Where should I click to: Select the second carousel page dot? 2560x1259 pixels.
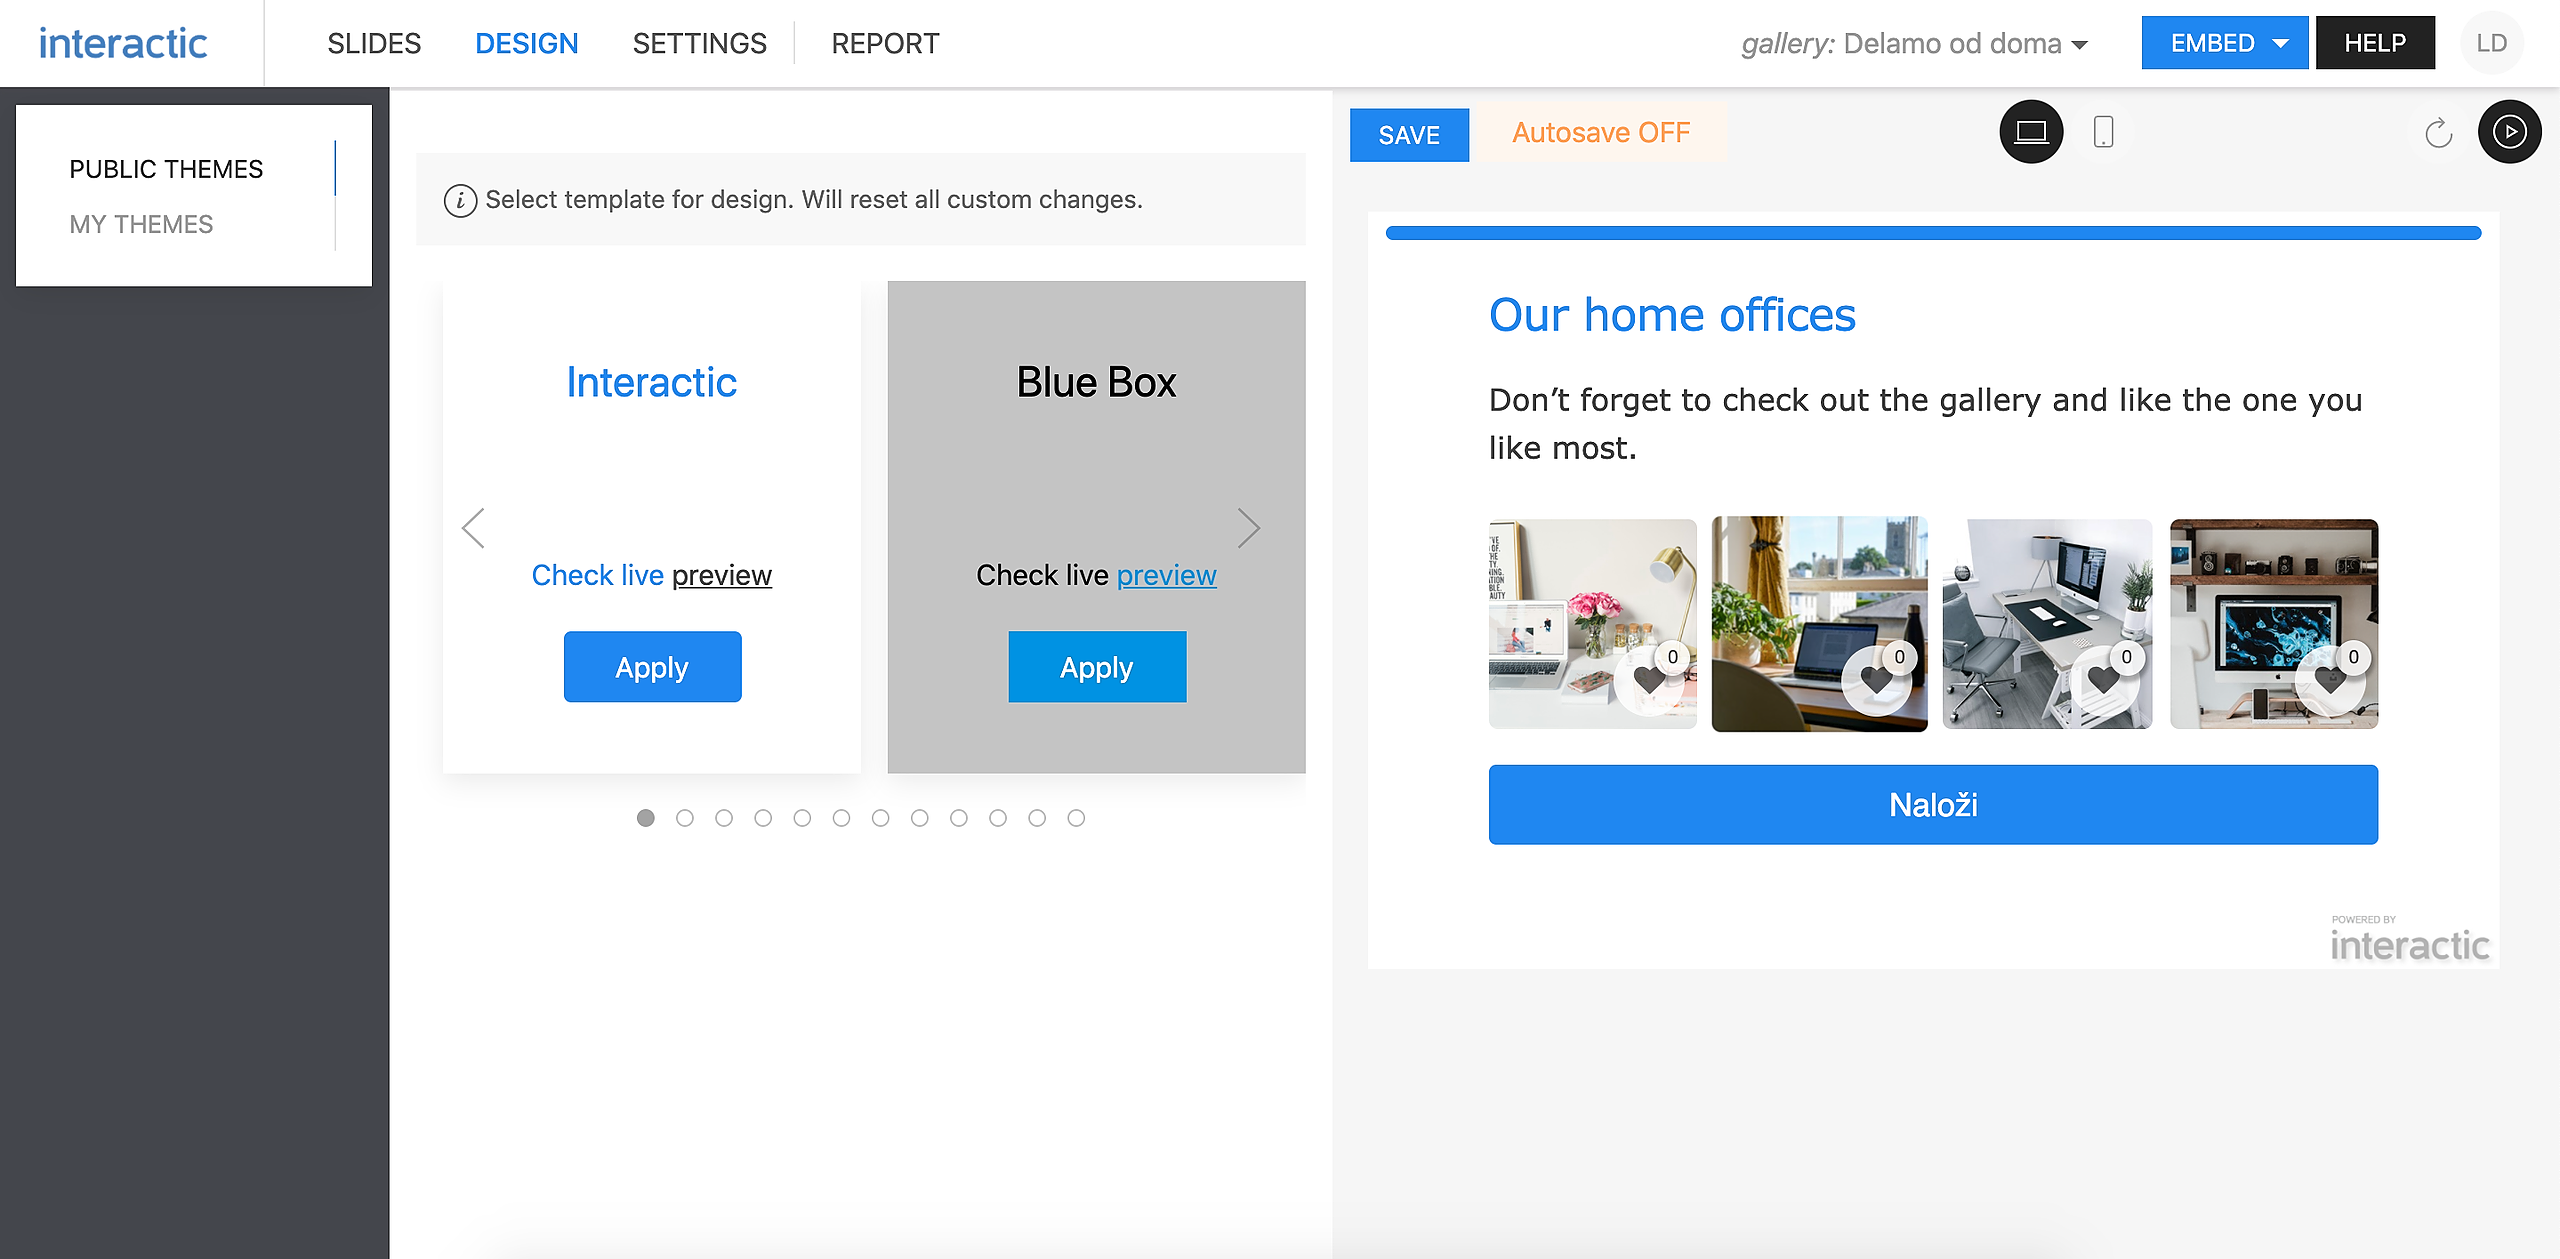click(x=685, y=818)
